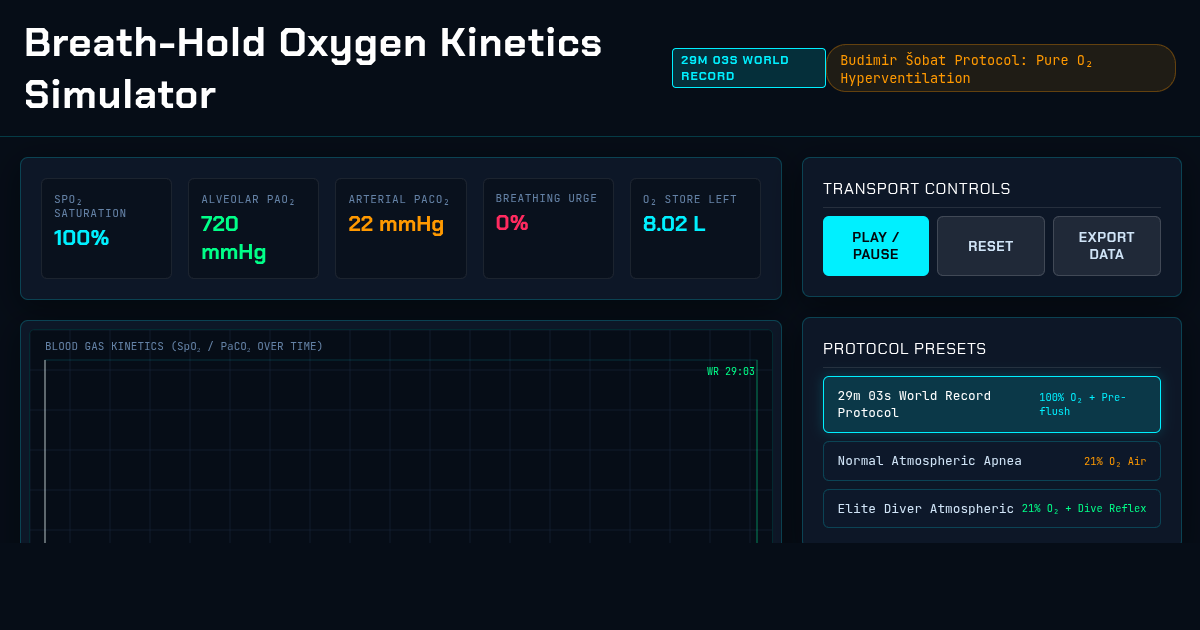Click the Protocol Presets heading
This screenshot has height=630, width=1200.
click(905, 349)
